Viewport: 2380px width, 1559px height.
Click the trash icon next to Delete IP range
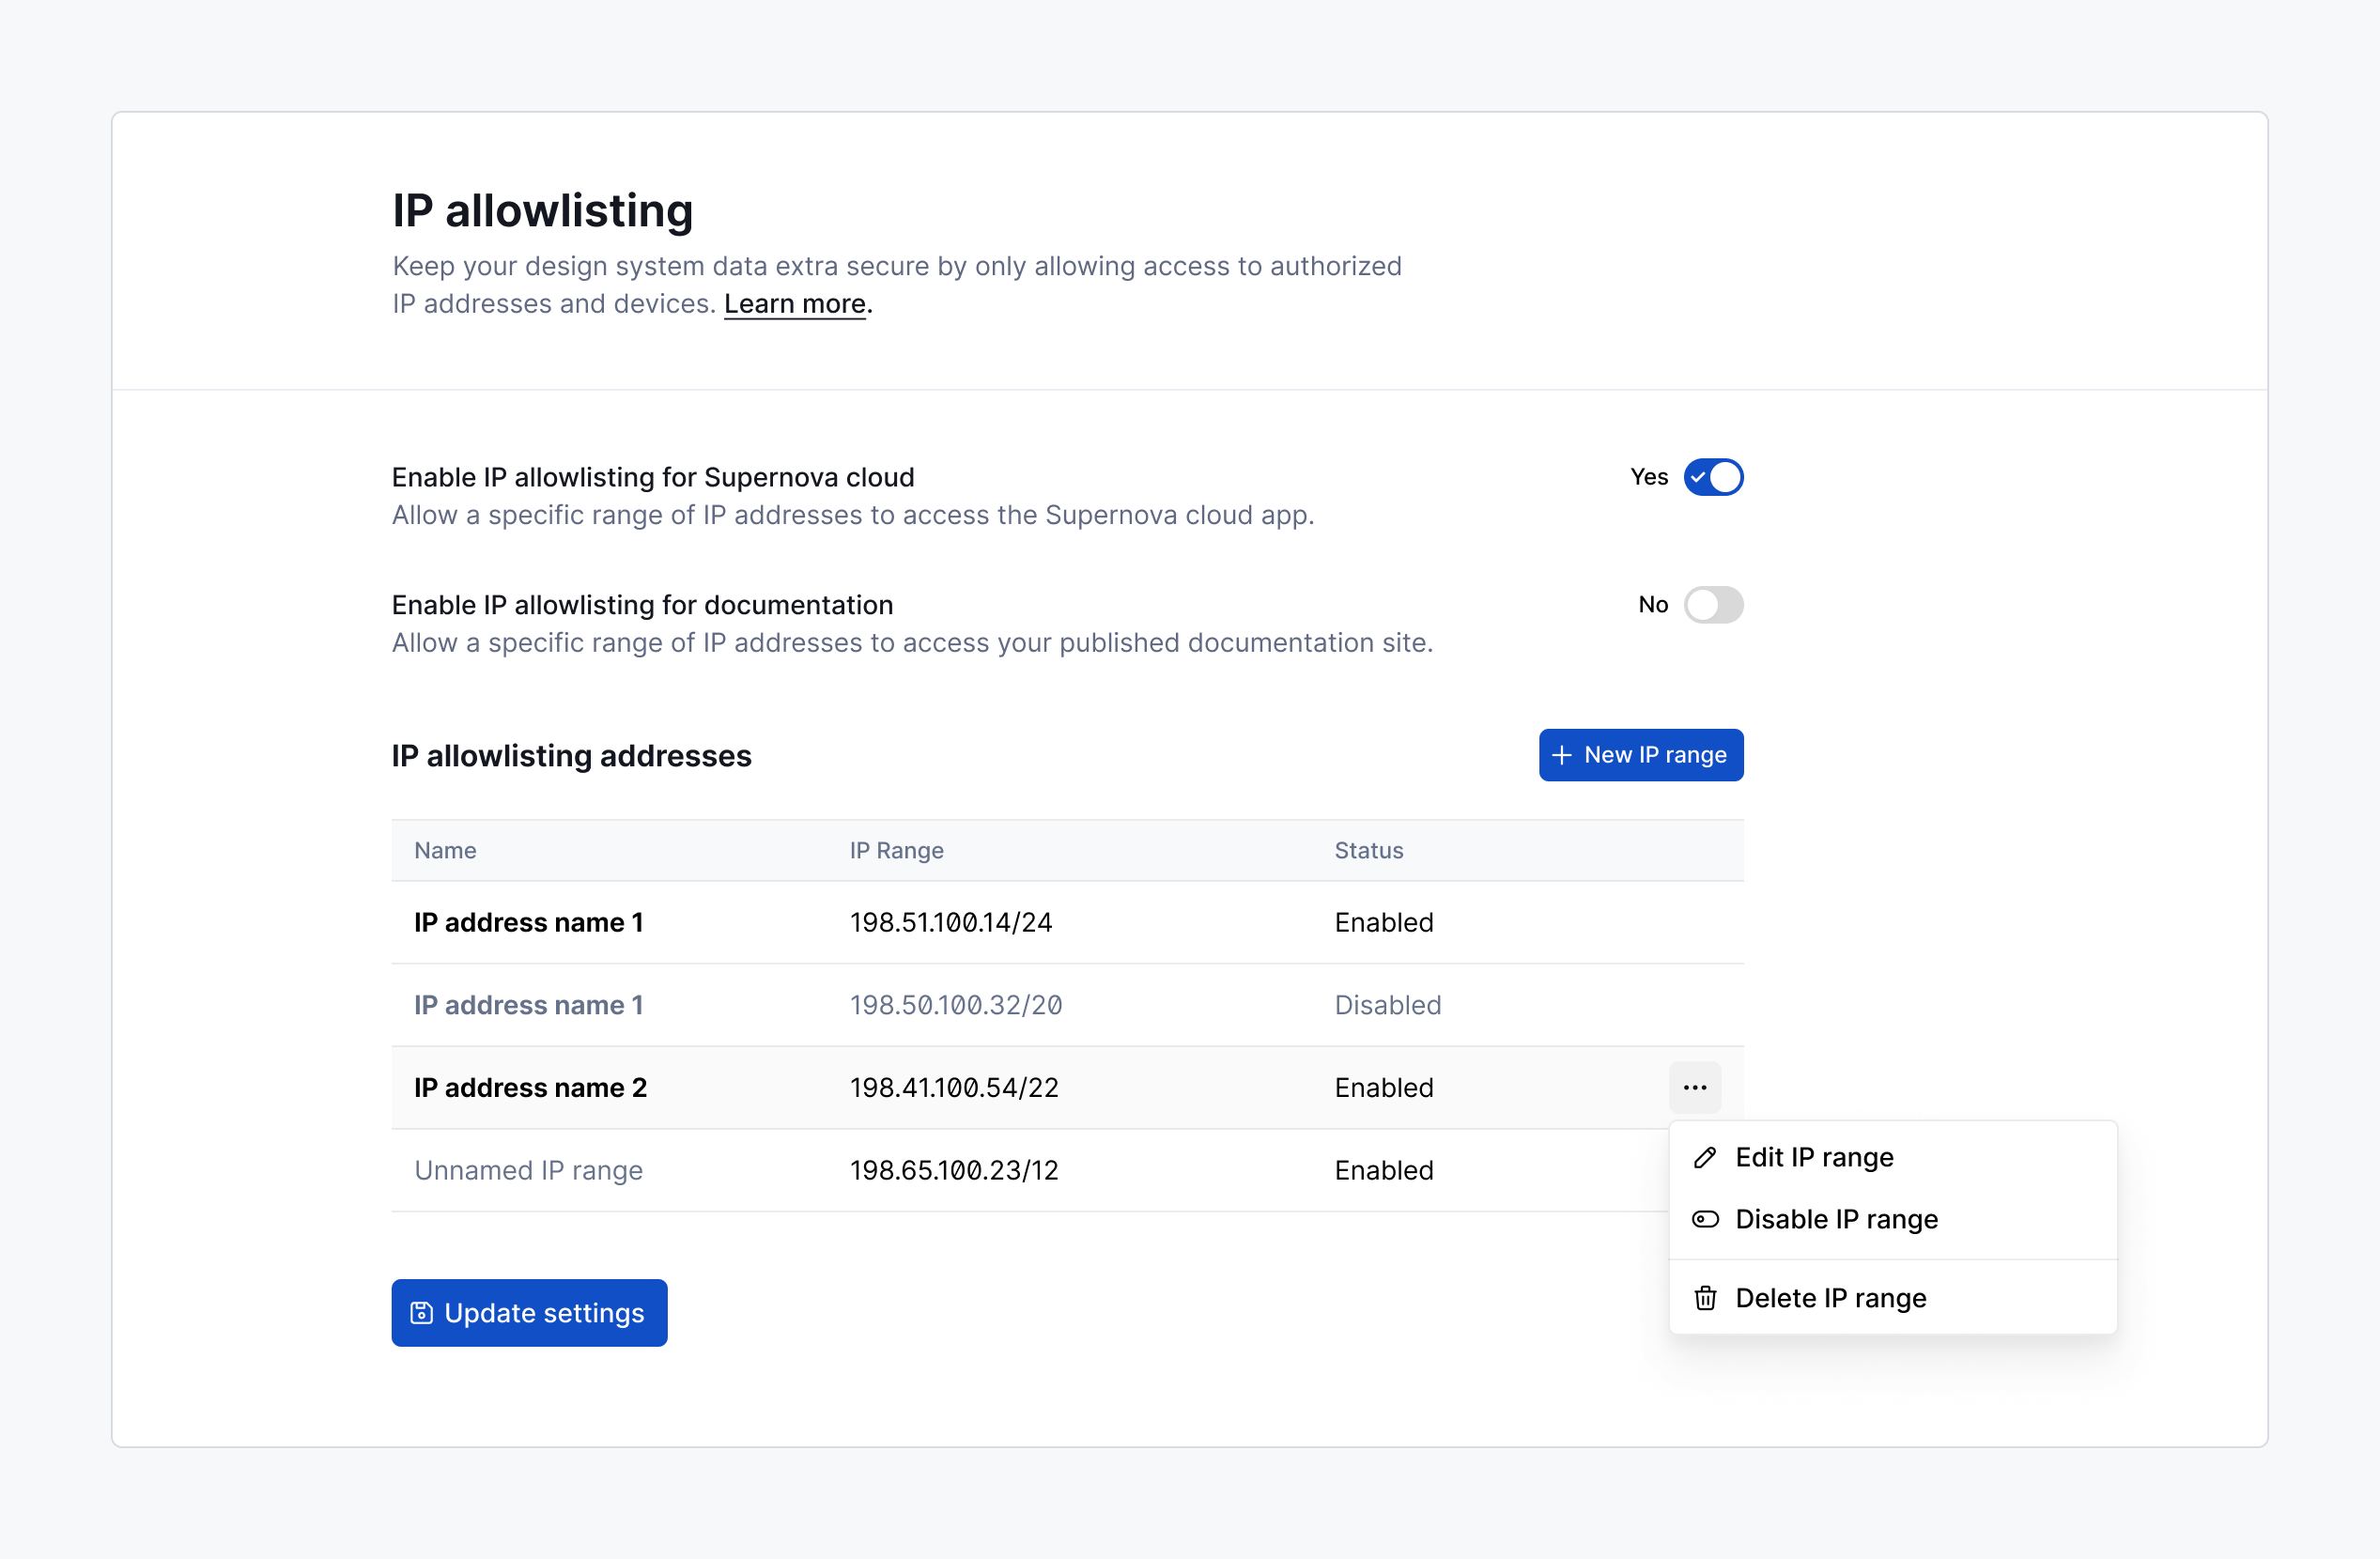[1705, 1297]
